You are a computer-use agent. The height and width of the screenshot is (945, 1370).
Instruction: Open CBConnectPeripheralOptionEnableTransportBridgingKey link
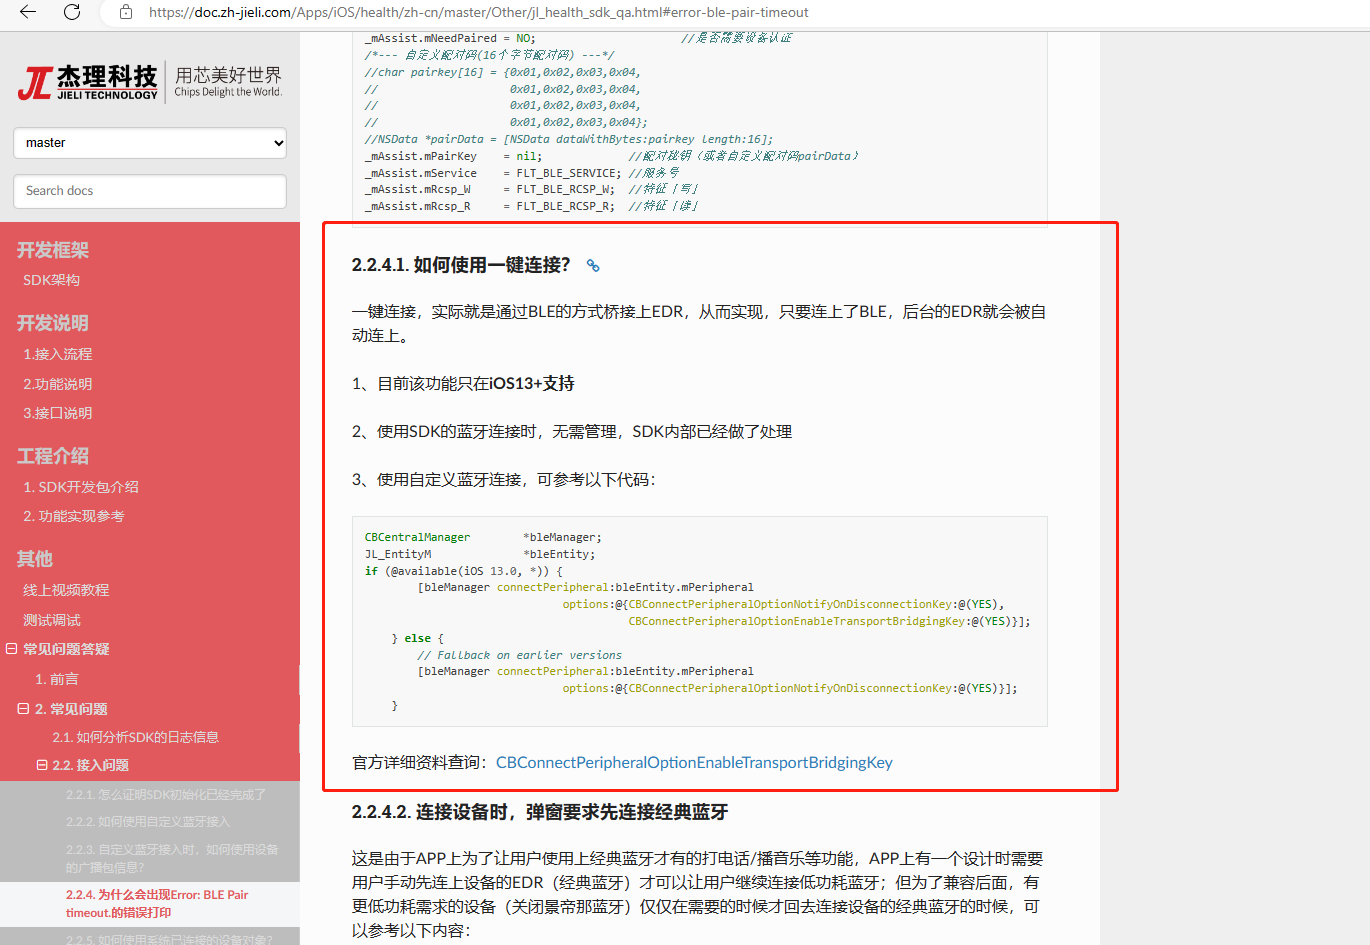point(694,762)
